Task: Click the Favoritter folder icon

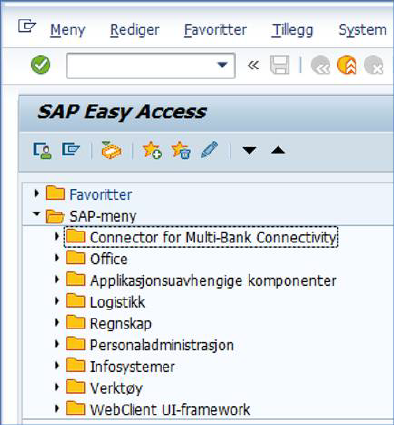Action: pyautogui.click(x=55, y=193)
